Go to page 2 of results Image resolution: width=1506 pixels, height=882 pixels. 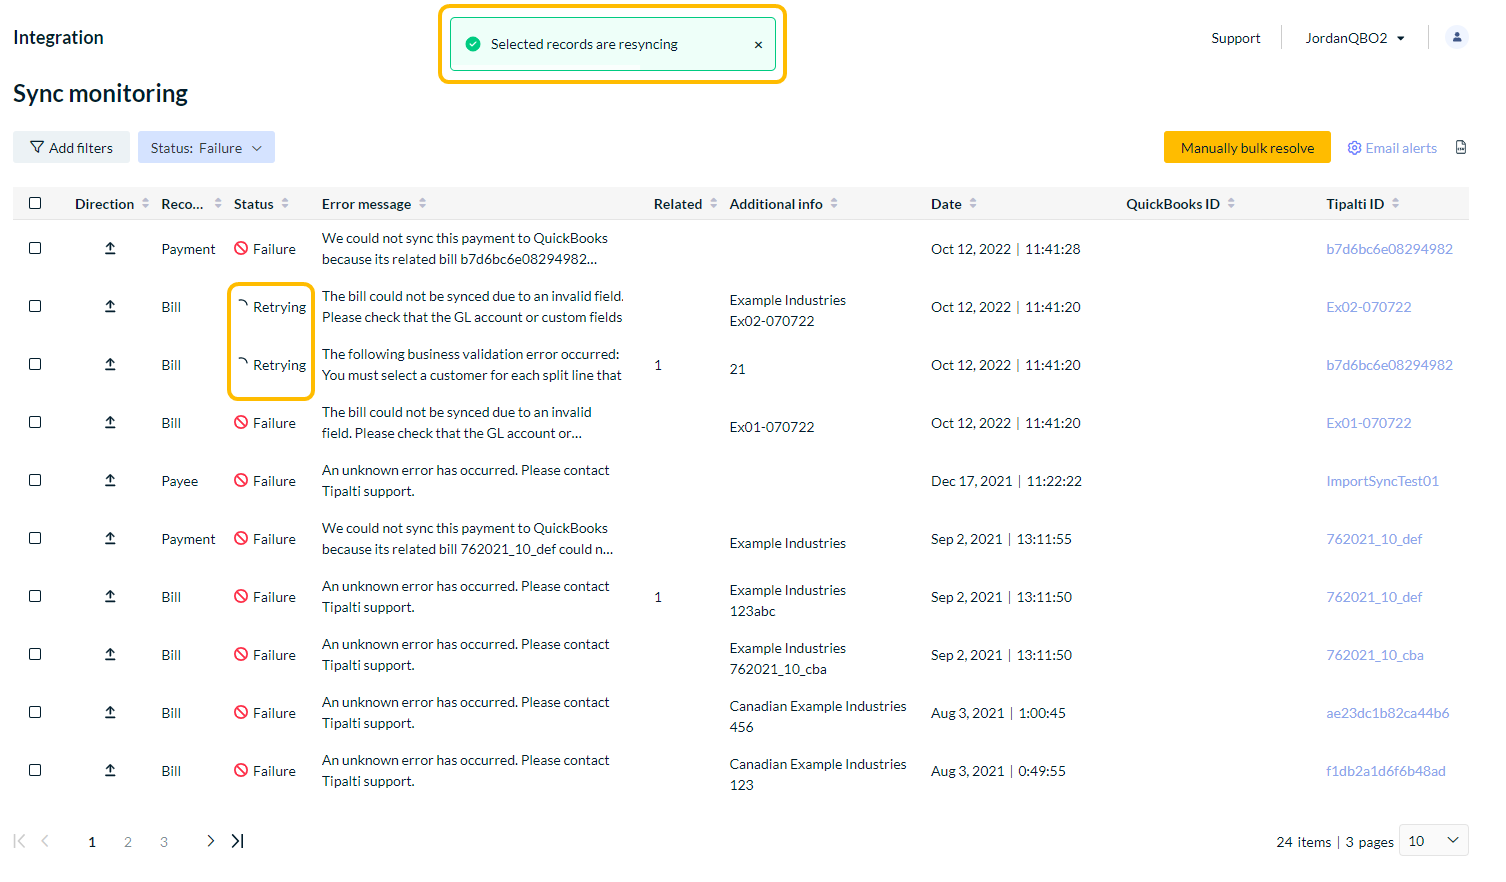(x=128, y=842)
